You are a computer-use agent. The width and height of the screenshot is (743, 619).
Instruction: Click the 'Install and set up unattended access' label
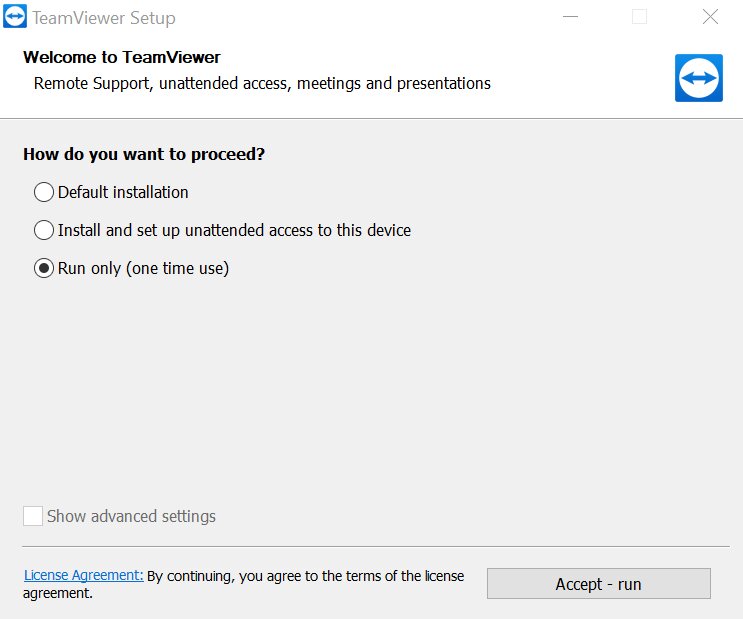click(234, 230)
